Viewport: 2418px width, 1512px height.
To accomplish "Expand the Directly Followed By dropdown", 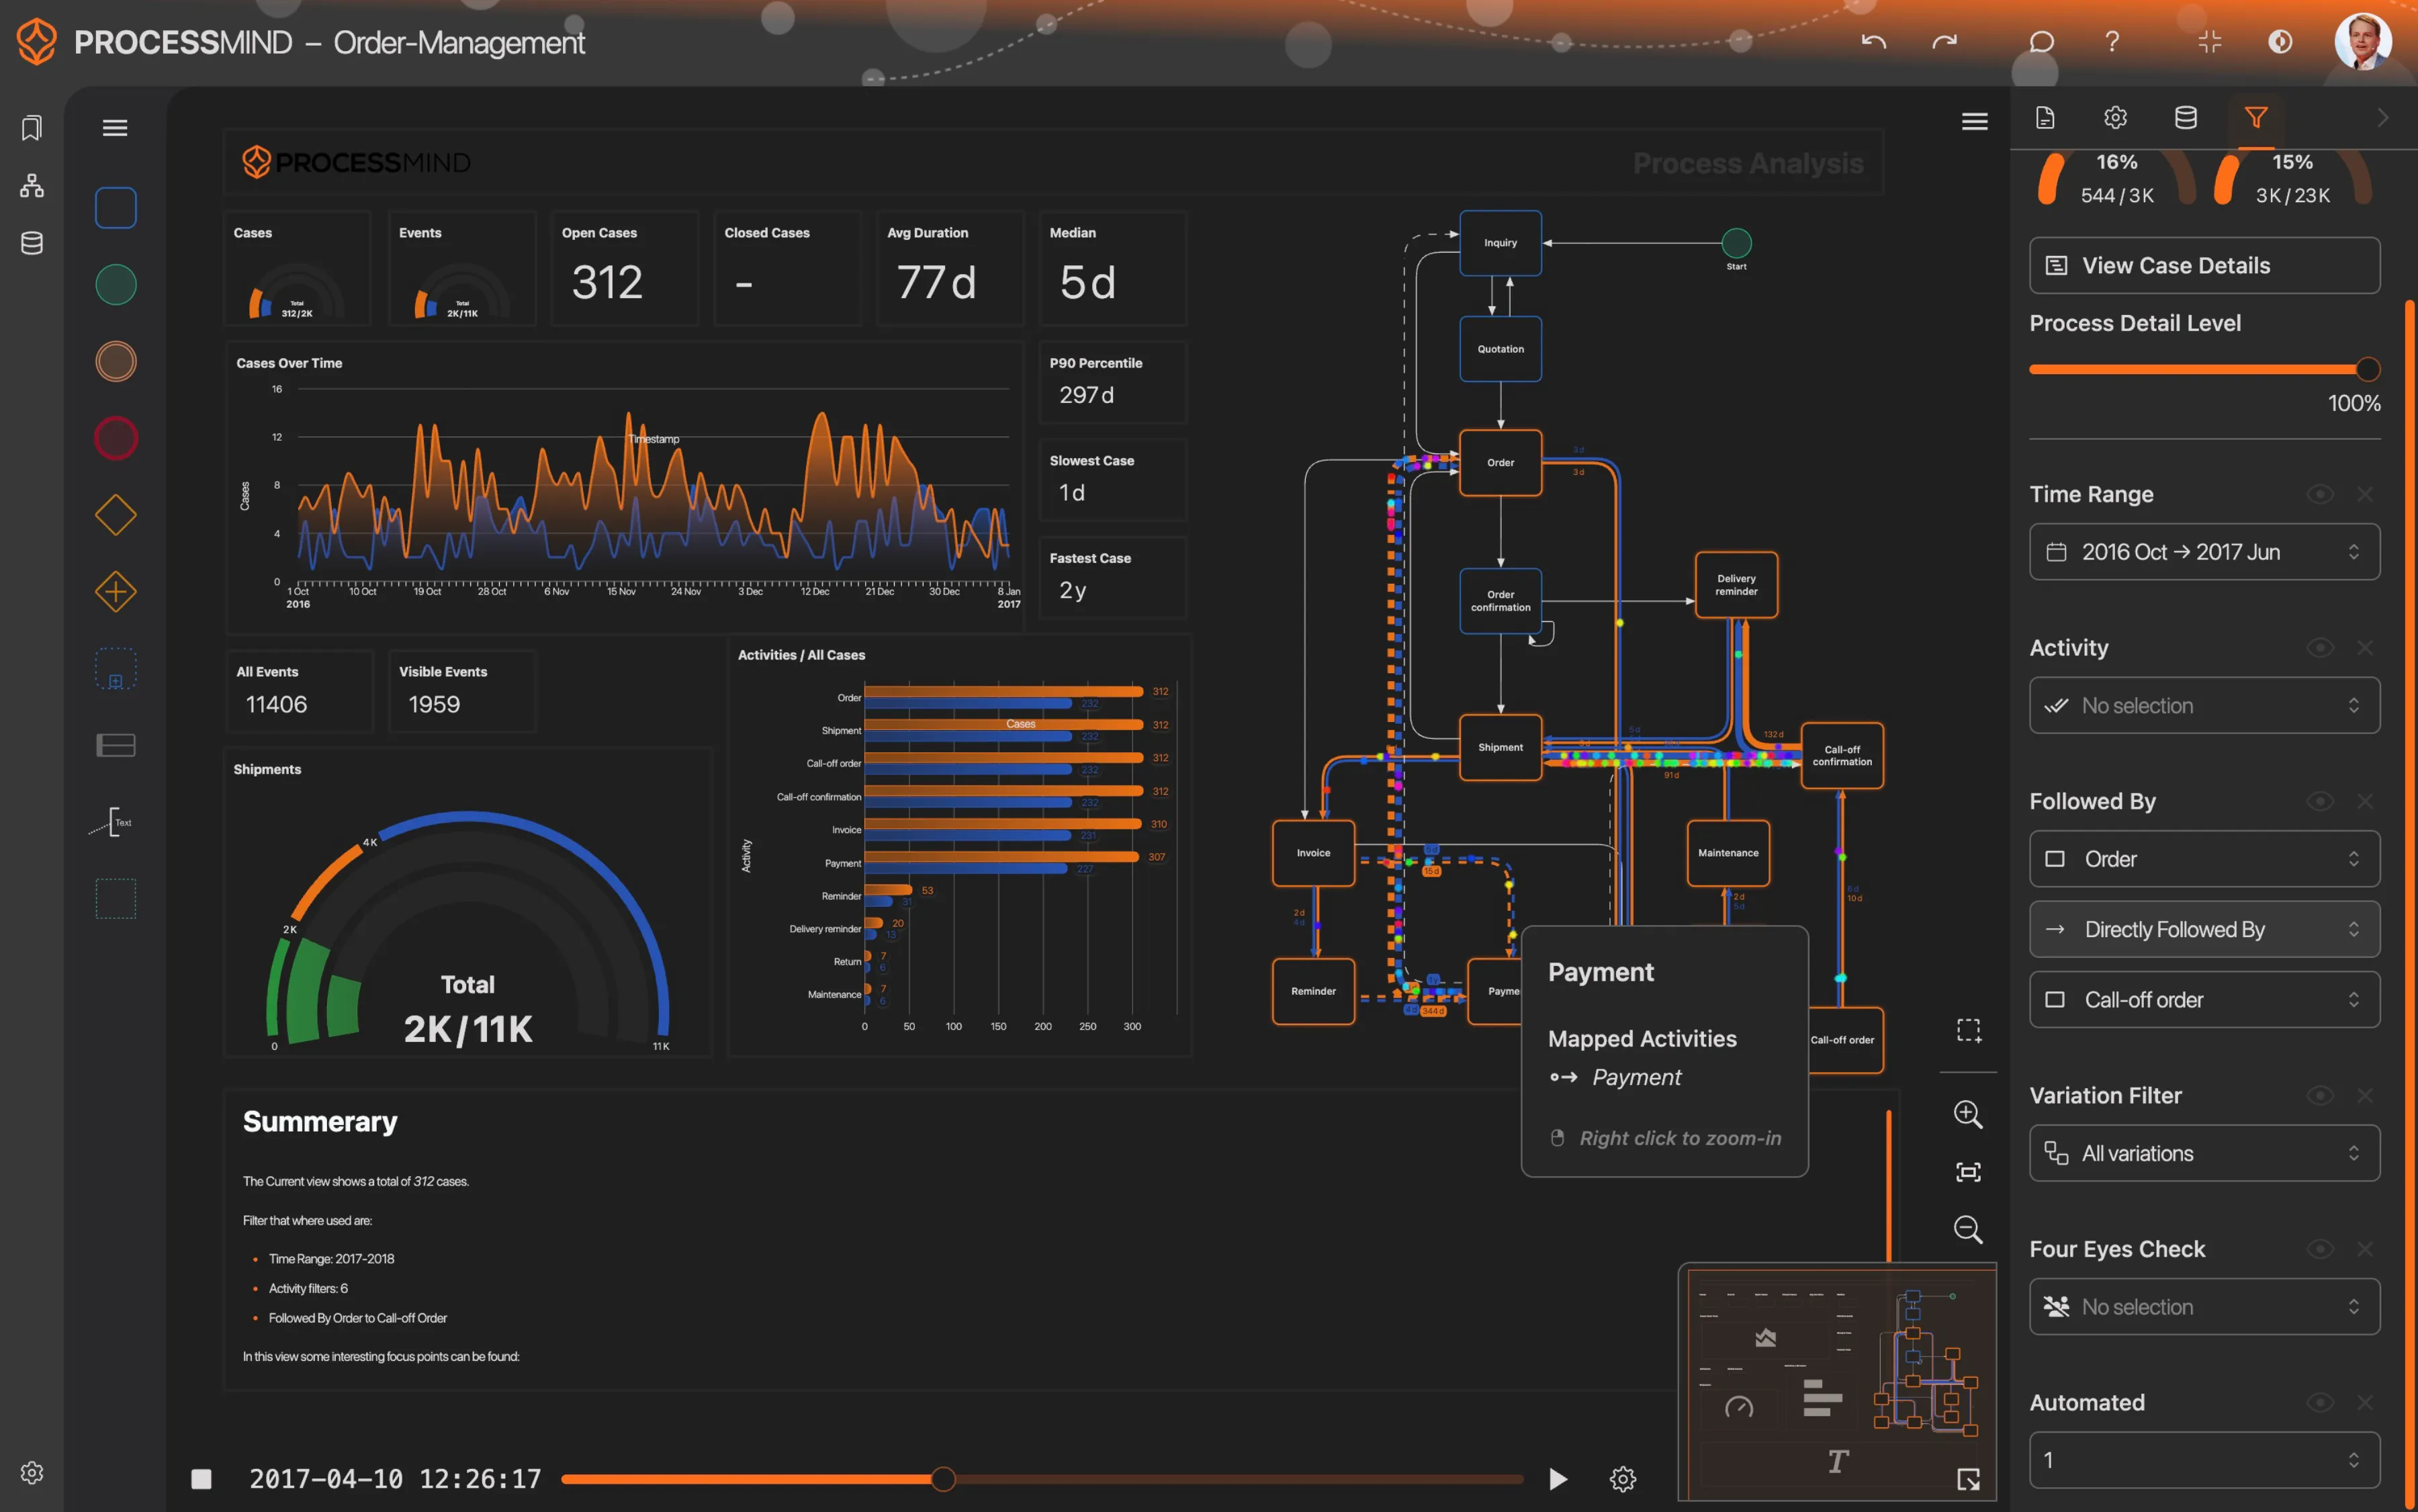I will [2204, 929].
